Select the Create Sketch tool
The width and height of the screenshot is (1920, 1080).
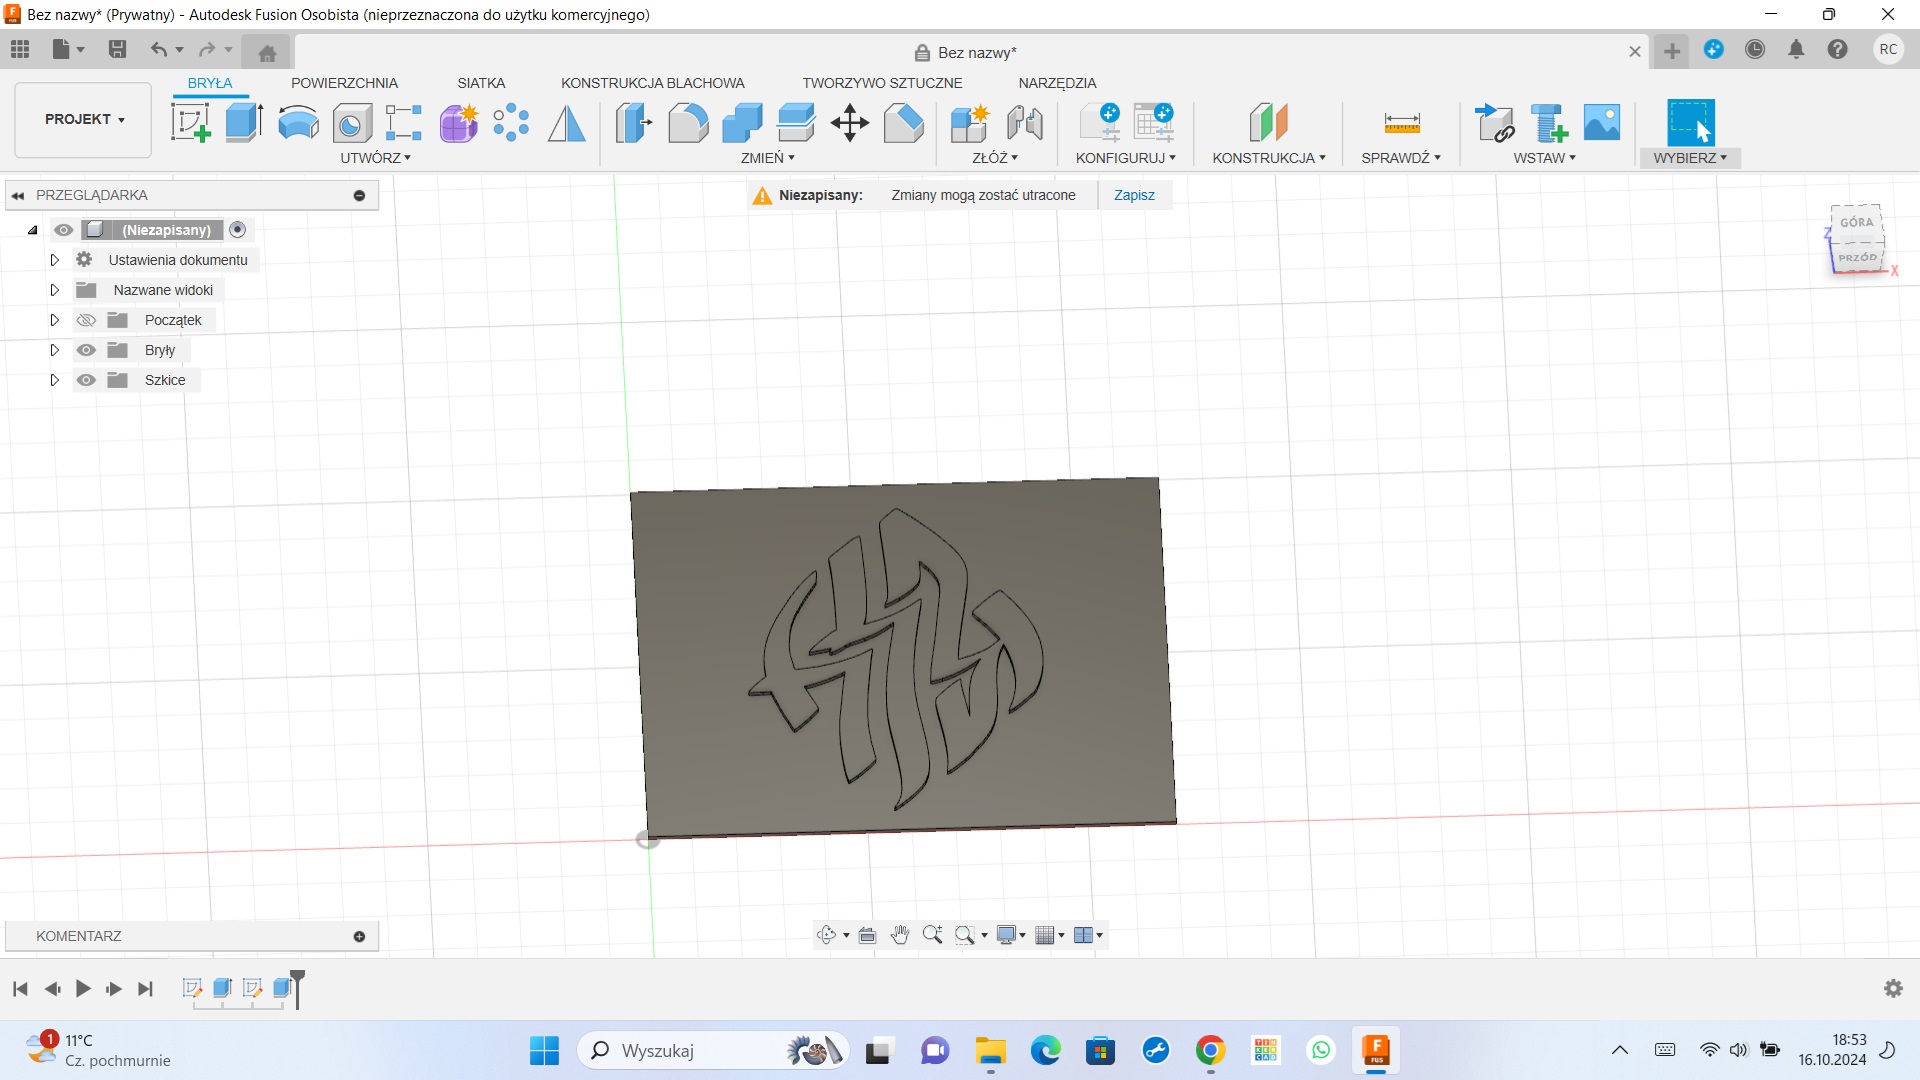(x=190, y=123)
